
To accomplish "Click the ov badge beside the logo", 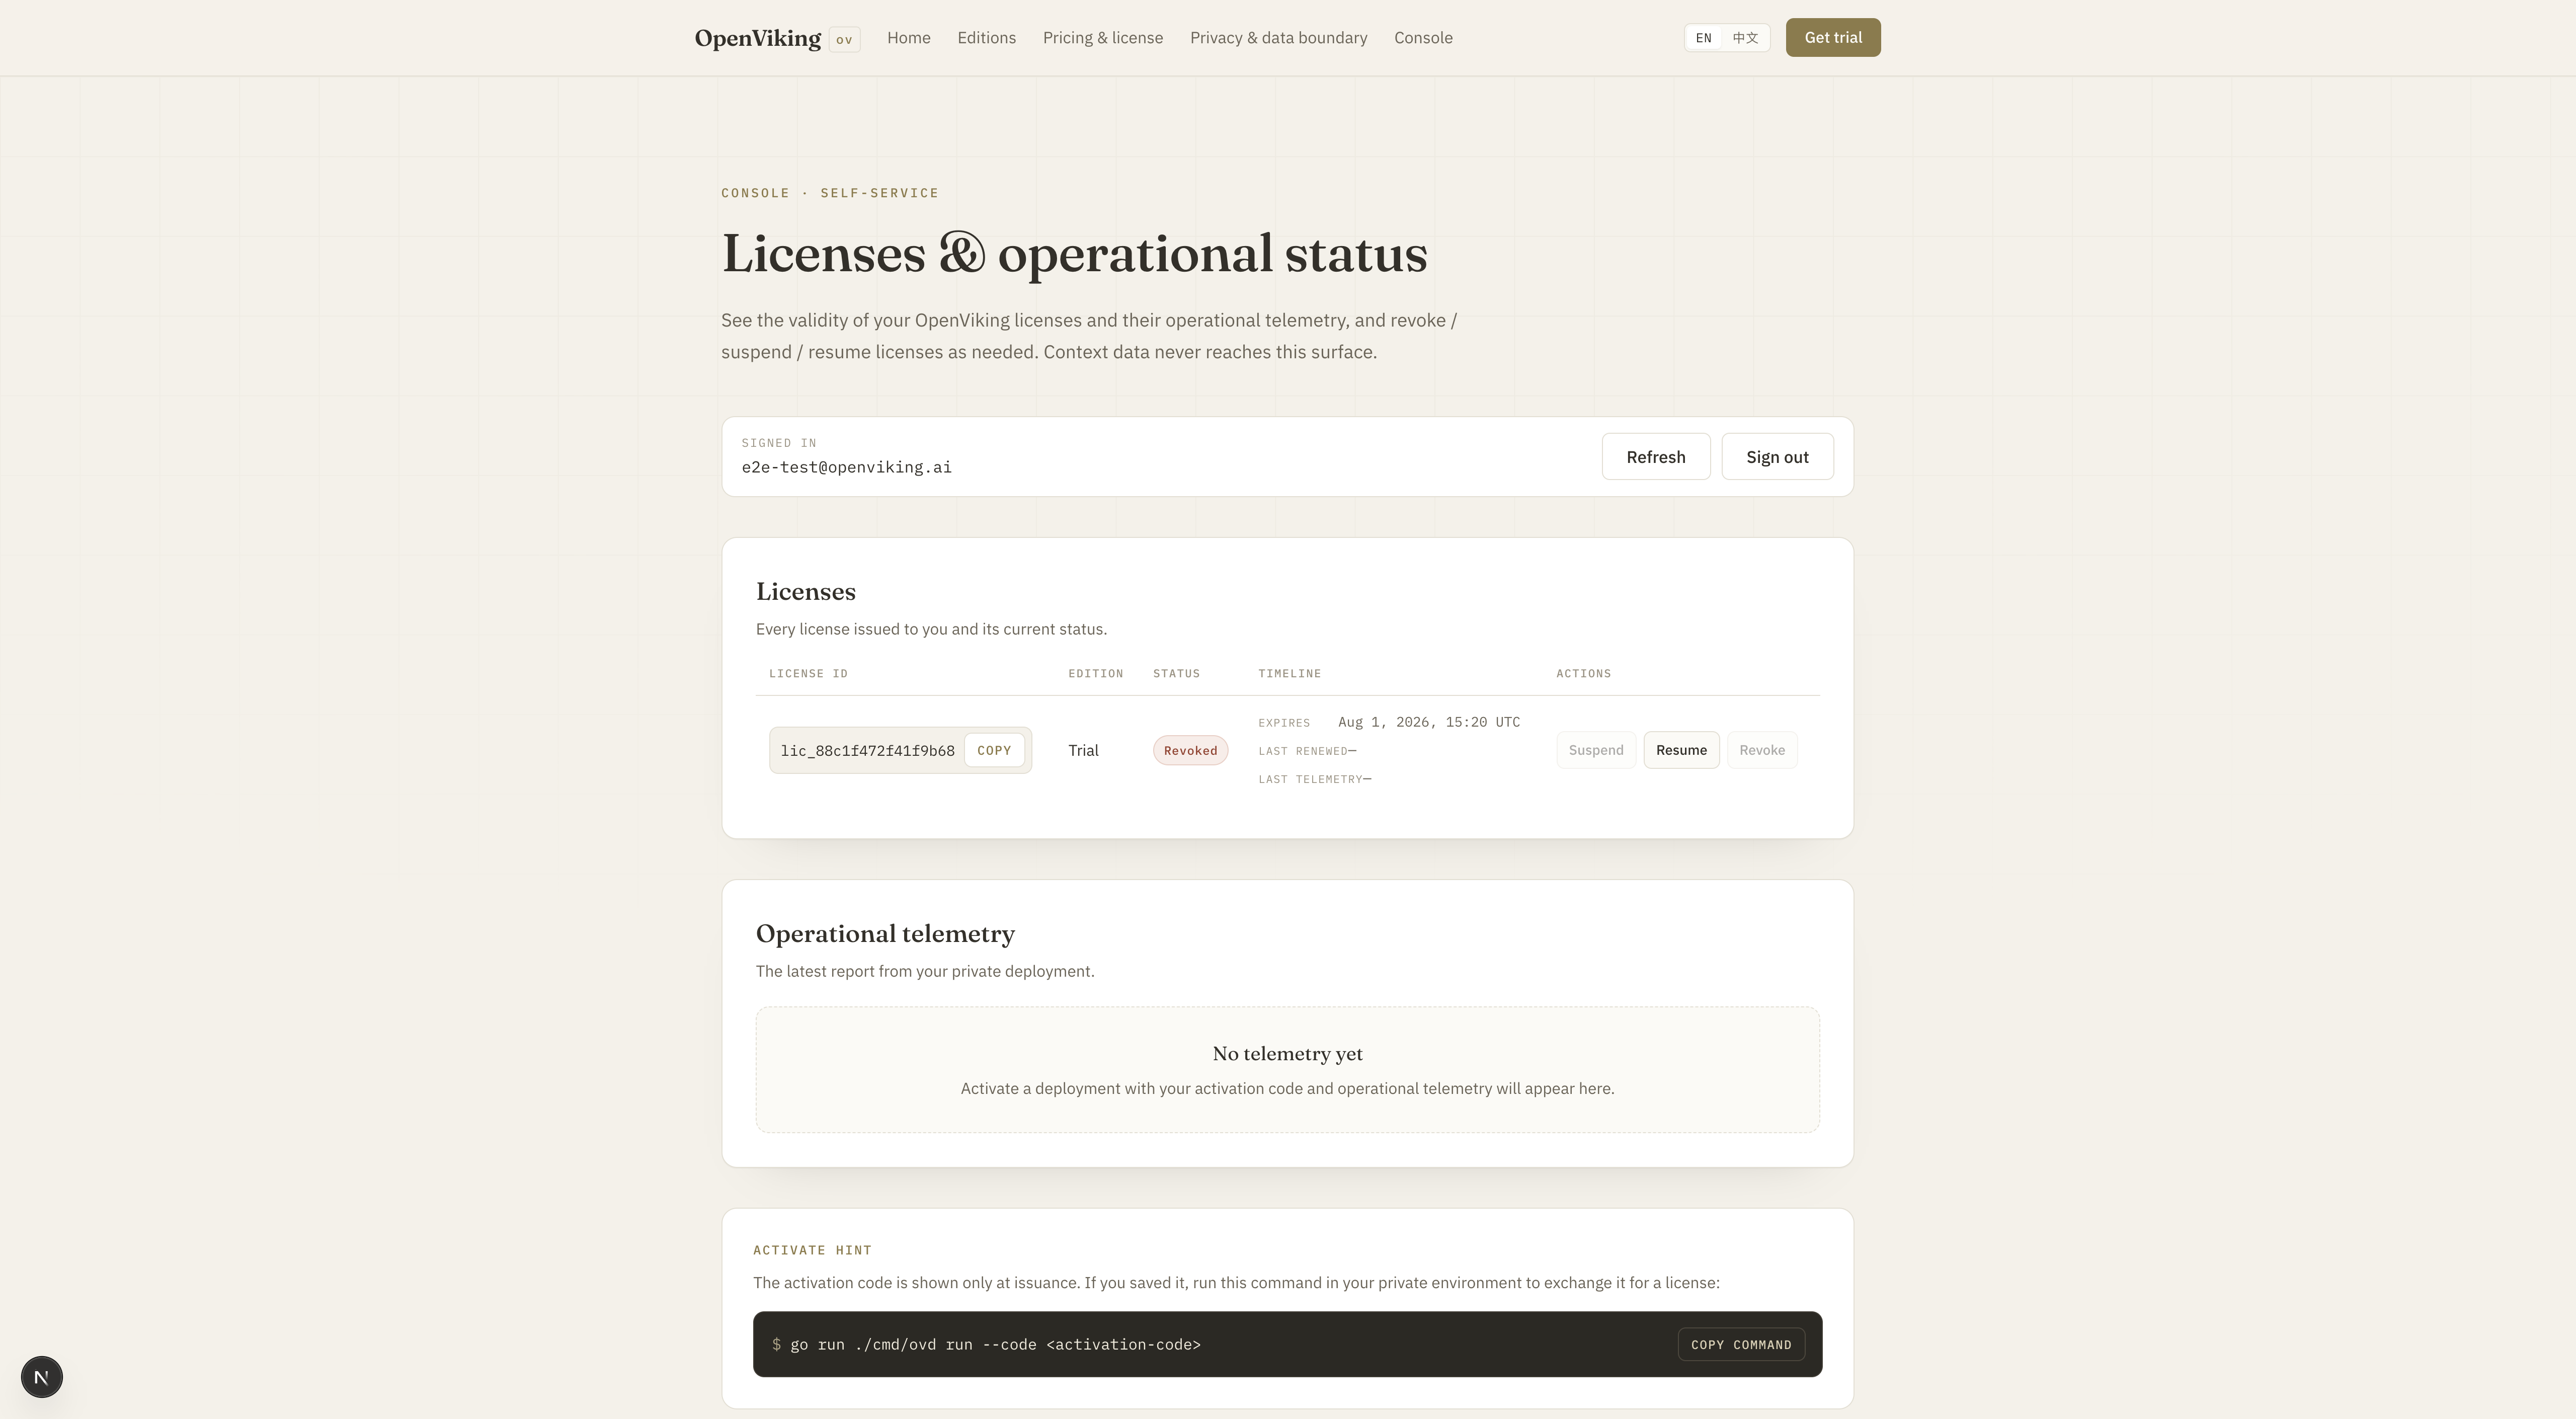I will pos(844,39).
